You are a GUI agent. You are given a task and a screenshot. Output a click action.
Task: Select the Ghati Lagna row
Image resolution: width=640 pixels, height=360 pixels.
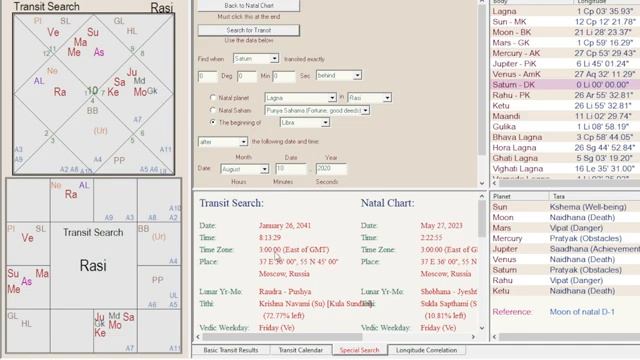(x=565, y=158)
